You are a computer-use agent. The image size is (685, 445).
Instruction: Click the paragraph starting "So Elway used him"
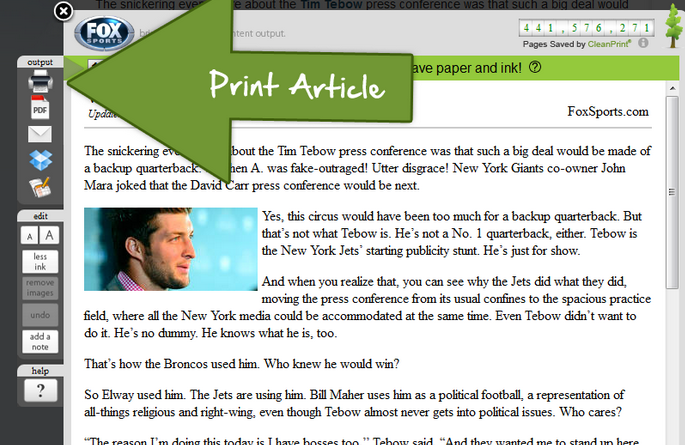354,404
